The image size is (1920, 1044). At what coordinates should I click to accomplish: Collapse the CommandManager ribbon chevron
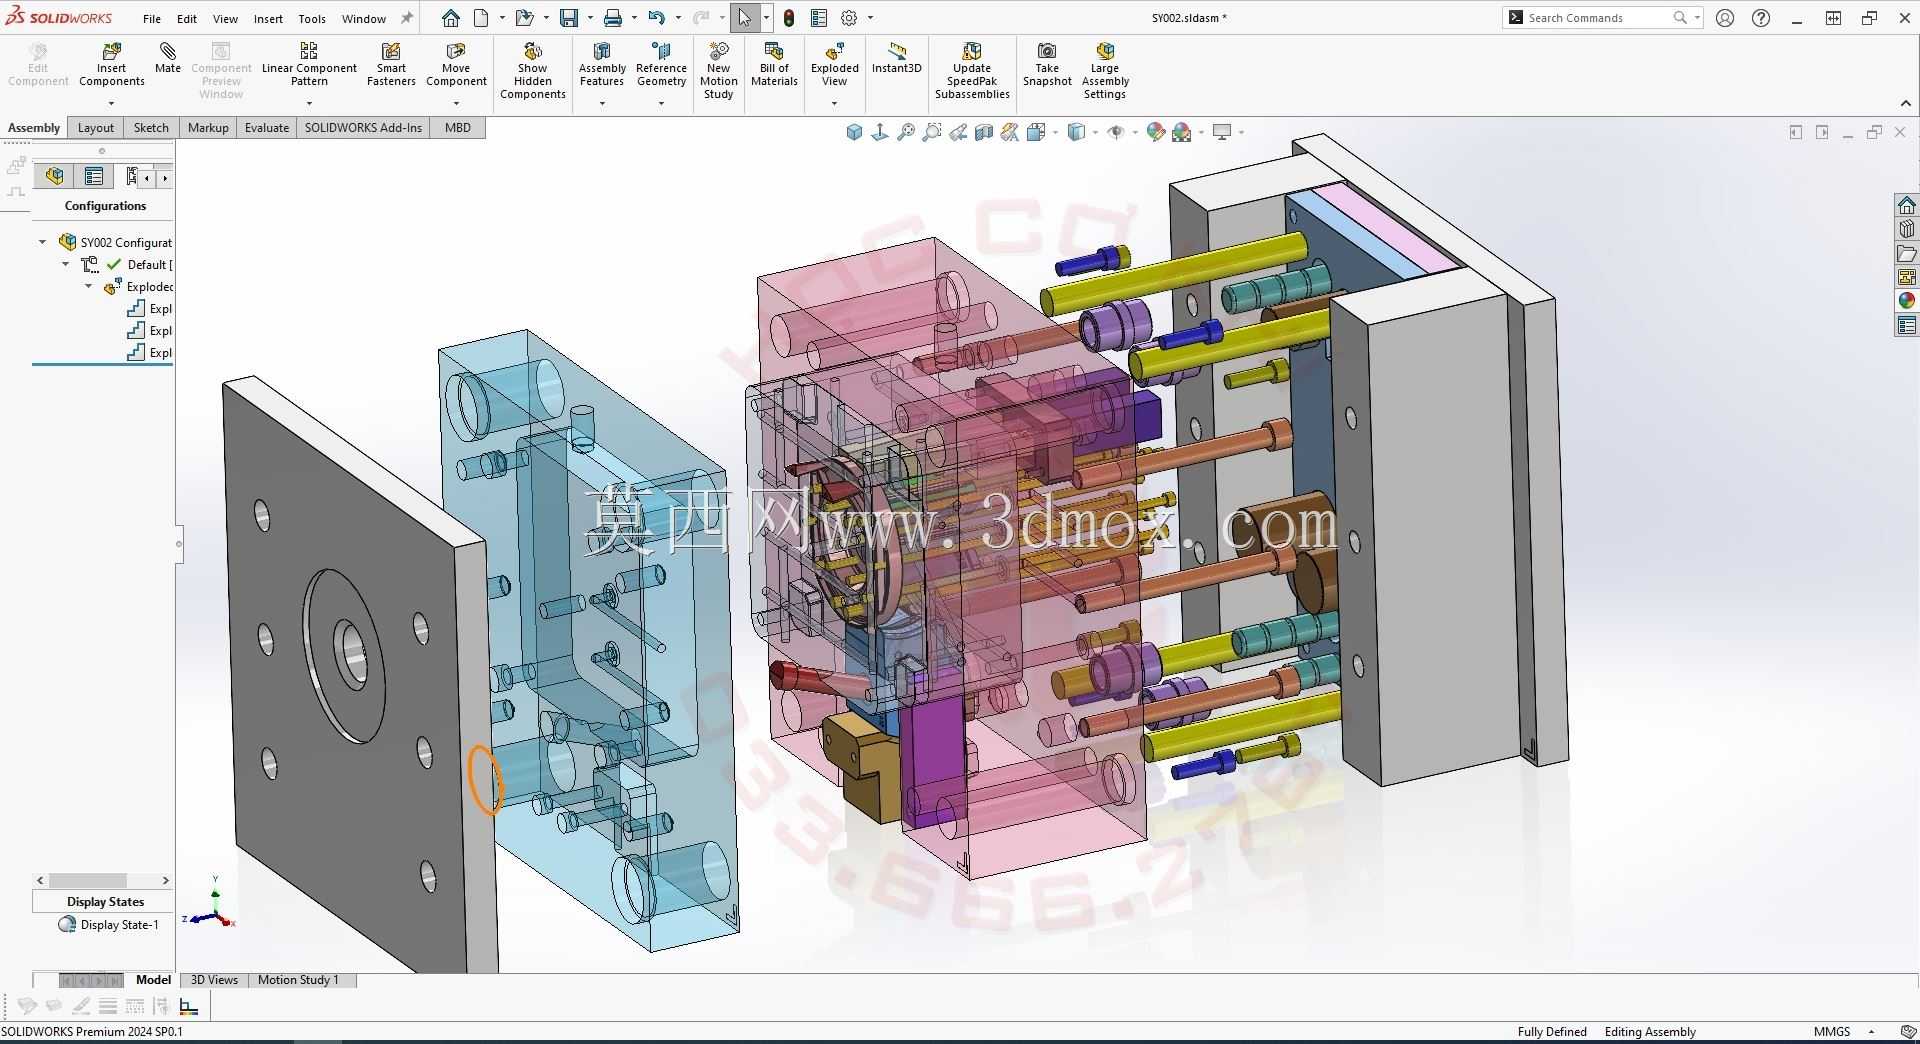(x=1905, y=103)
